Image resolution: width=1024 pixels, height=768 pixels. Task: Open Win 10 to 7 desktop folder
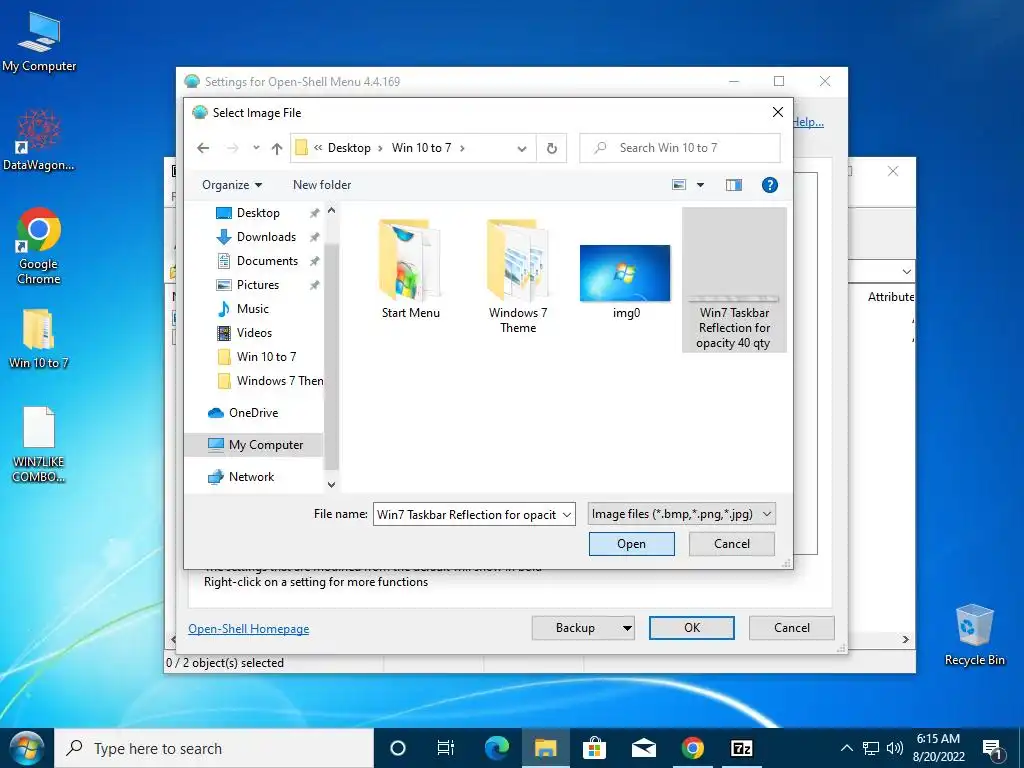(39, 338)
